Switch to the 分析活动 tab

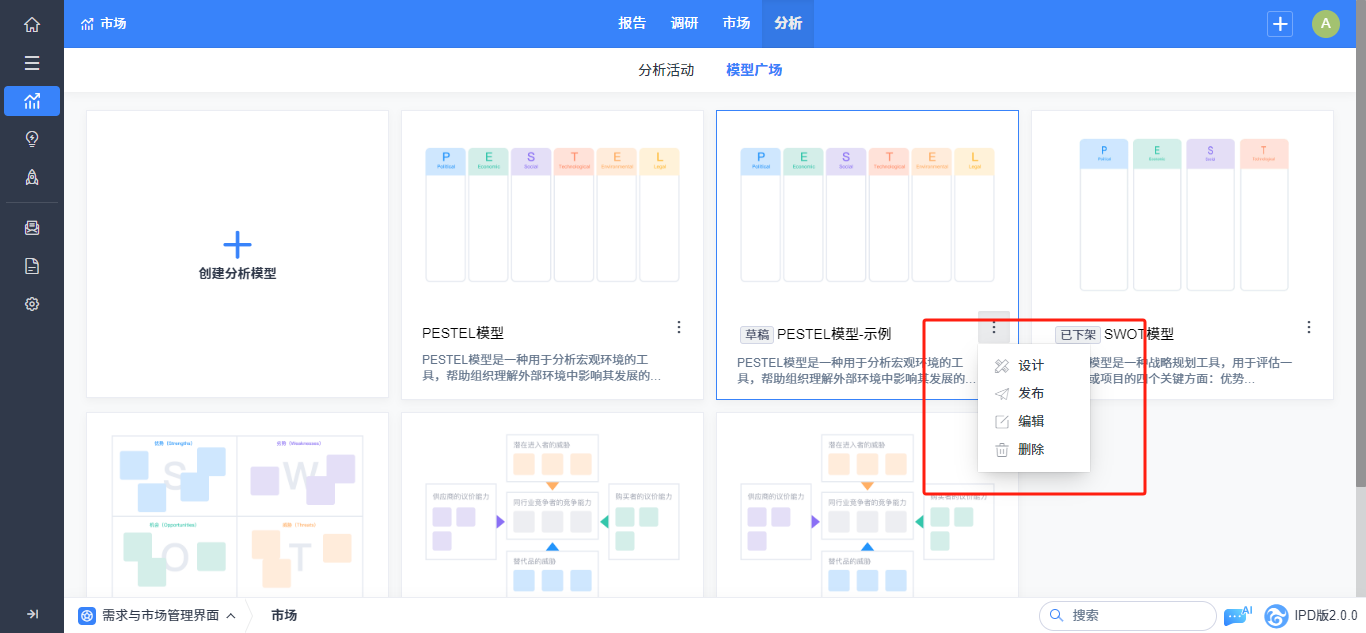tap(666, 70)
